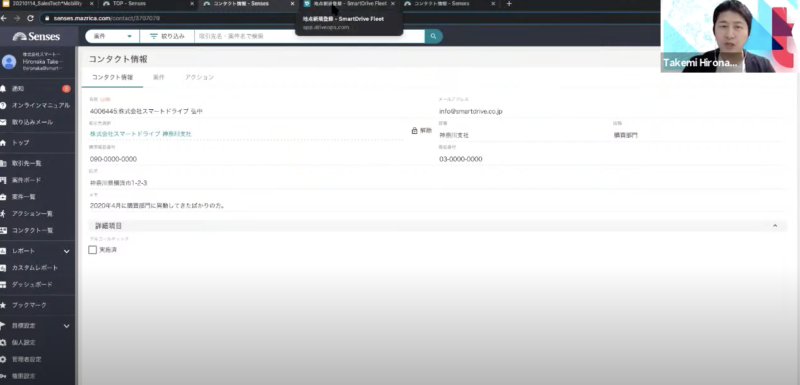This screenshot has width=800, height=385.
Task: Click the 解除 lock icon
Action: pos(414,131)
